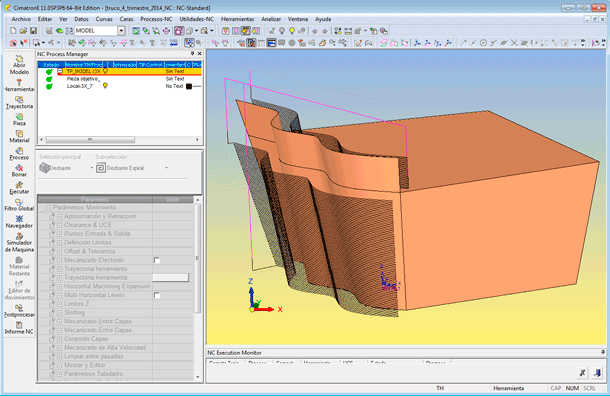Select the Local-3X_7 procedure row
610x396 pixels.
coord(119,86)
